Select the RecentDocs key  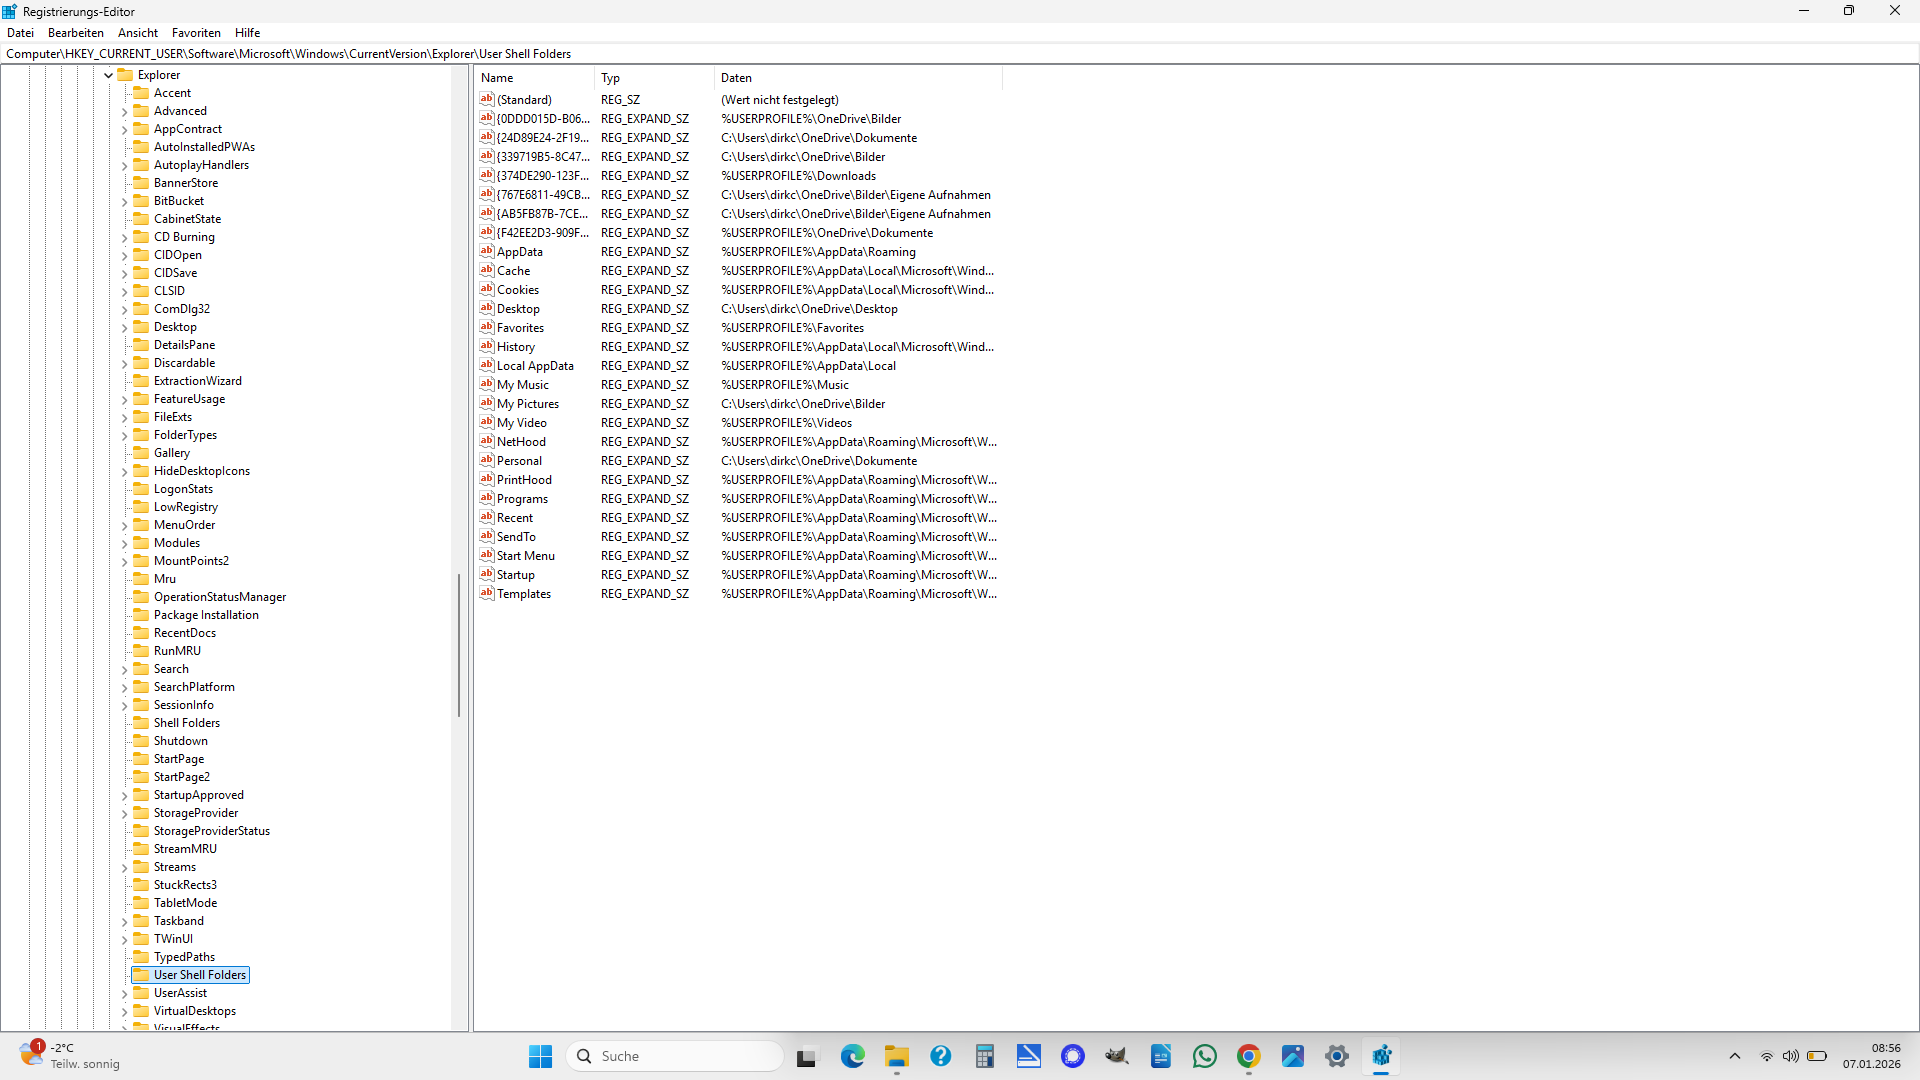(x=185, y=633)
